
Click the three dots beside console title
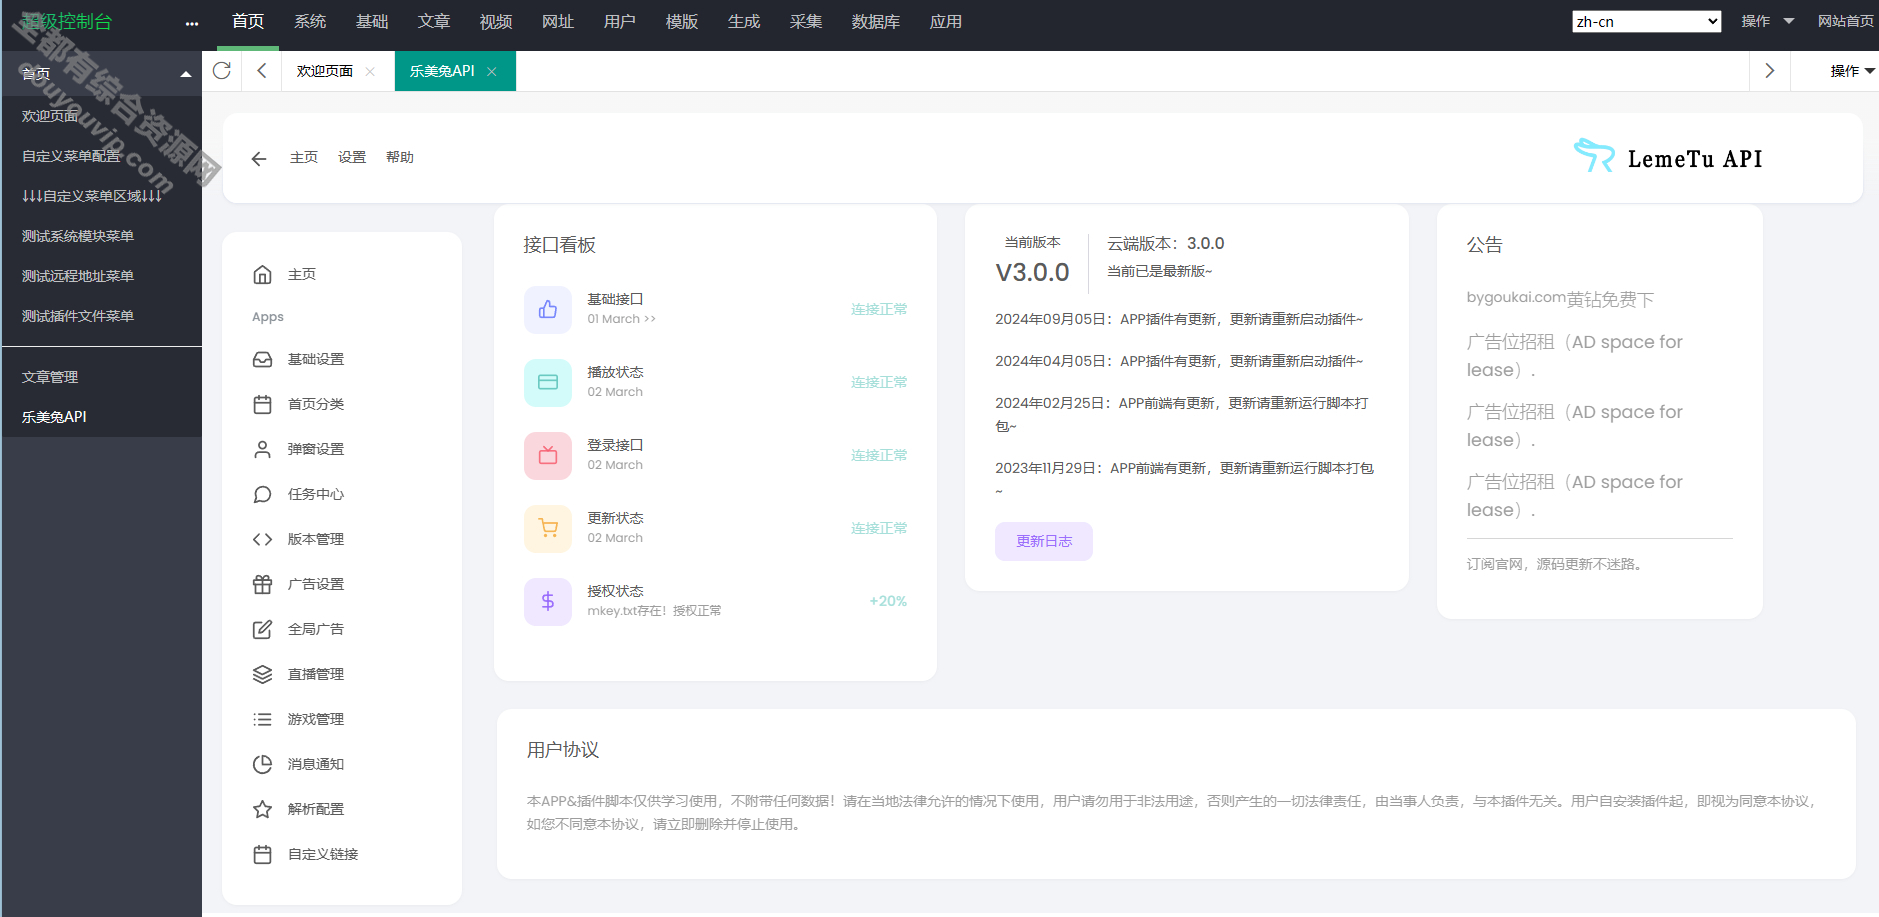coord(192,23)
